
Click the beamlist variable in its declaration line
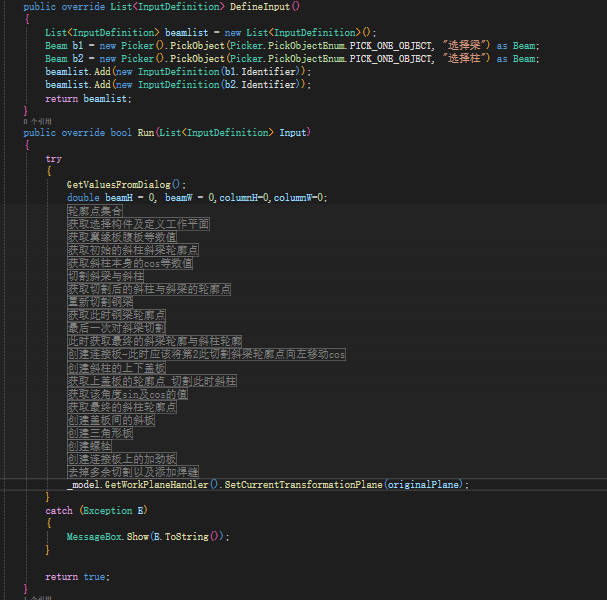tap(187, 33)
